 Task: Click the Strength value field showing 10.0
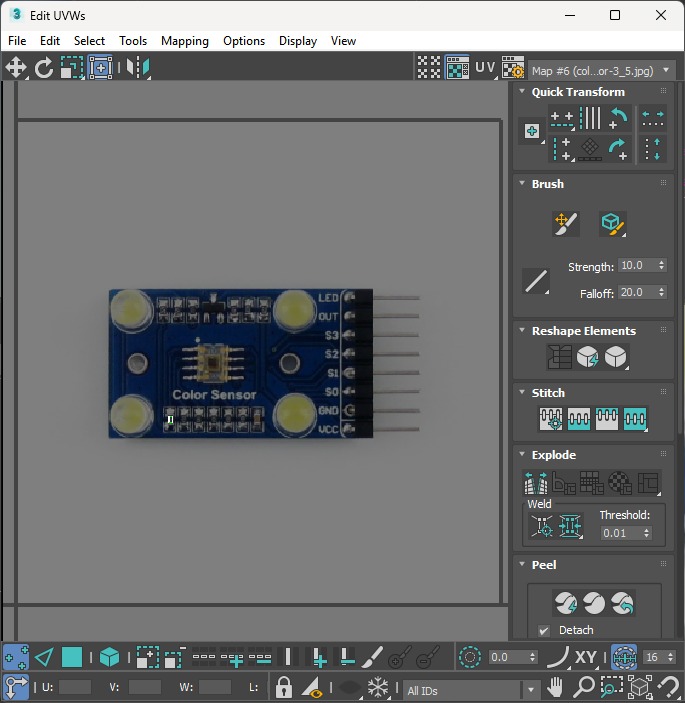637,265
